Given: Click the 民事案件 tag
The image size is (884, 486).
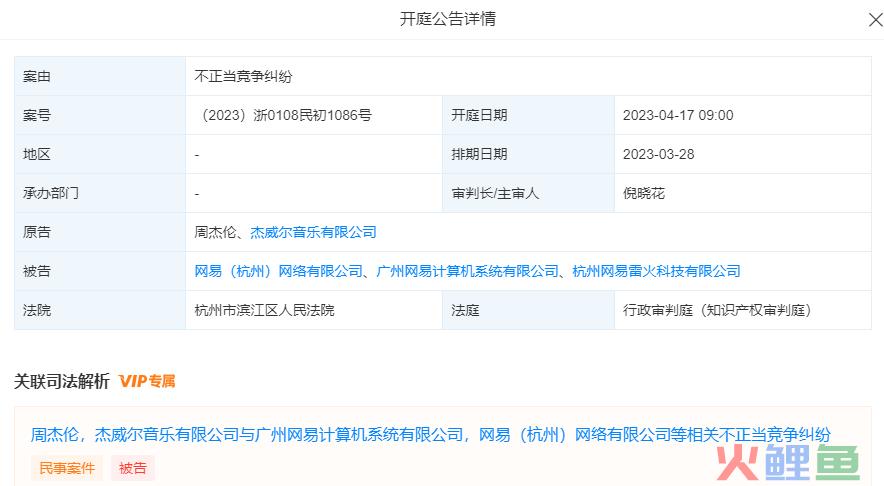Looking at the screenshot, I should 67,468.
